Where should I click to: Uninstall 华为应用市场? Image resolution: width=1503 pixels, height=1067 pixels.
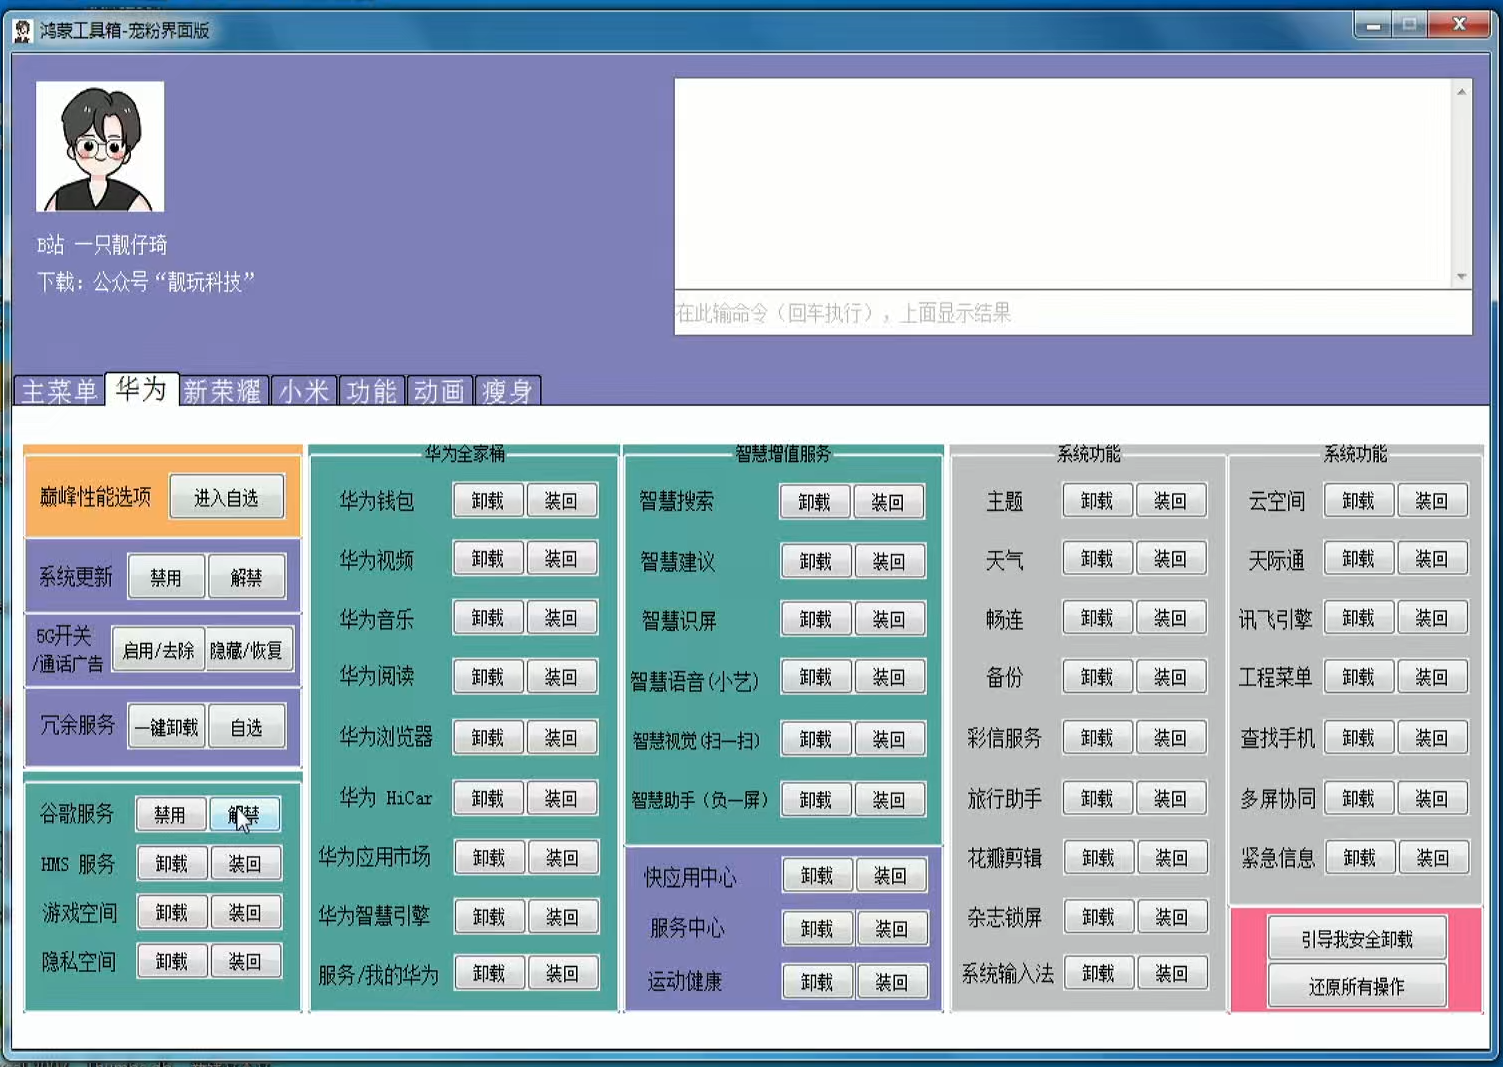pos(489,857)
